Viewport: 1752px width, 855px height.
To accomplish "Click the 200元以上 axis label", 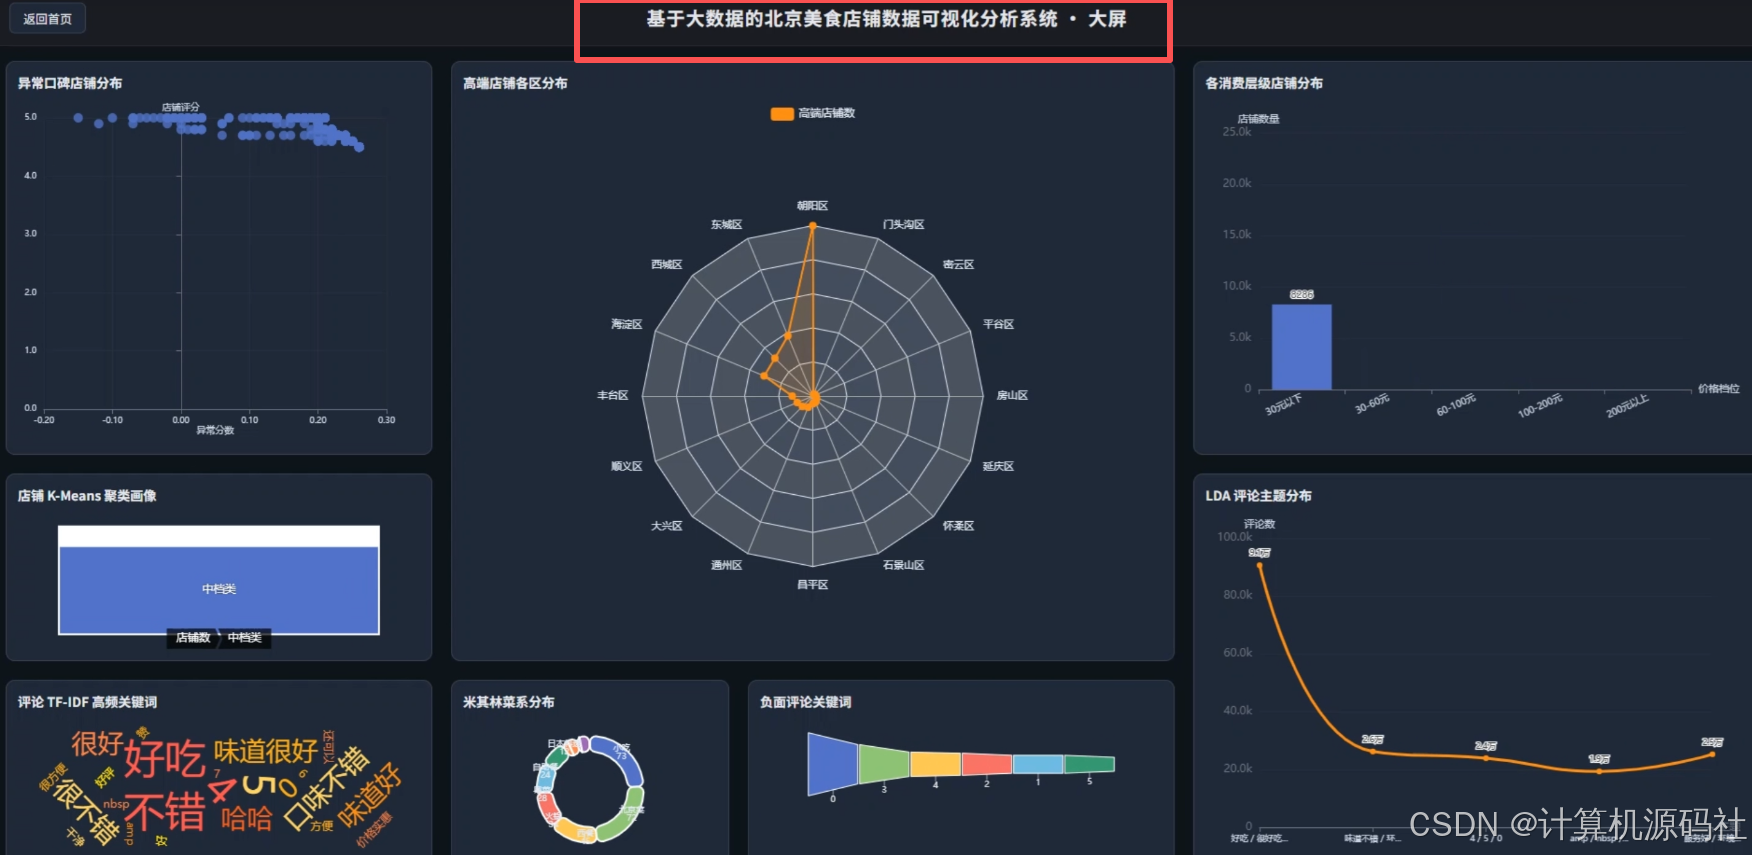I will pyautogui.click(x=1627, y=405).
